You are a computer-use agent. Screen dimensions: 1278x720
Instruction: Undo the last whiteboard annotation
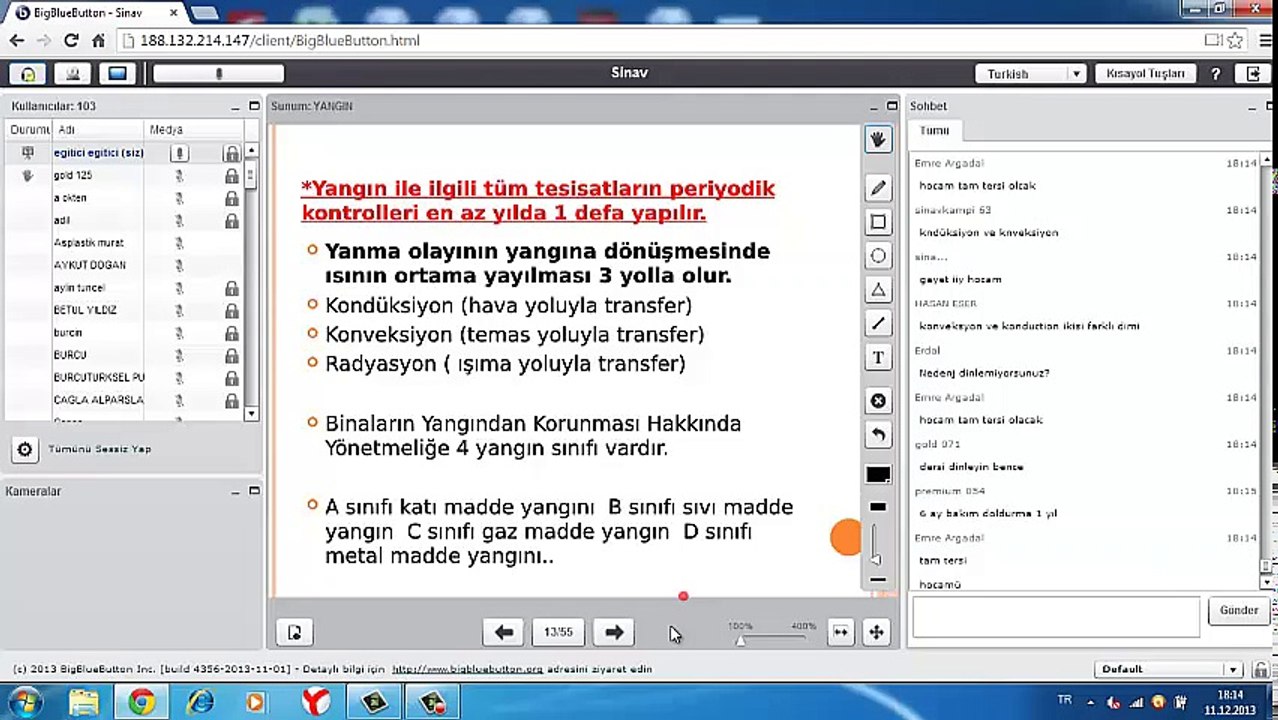point(878,435)
